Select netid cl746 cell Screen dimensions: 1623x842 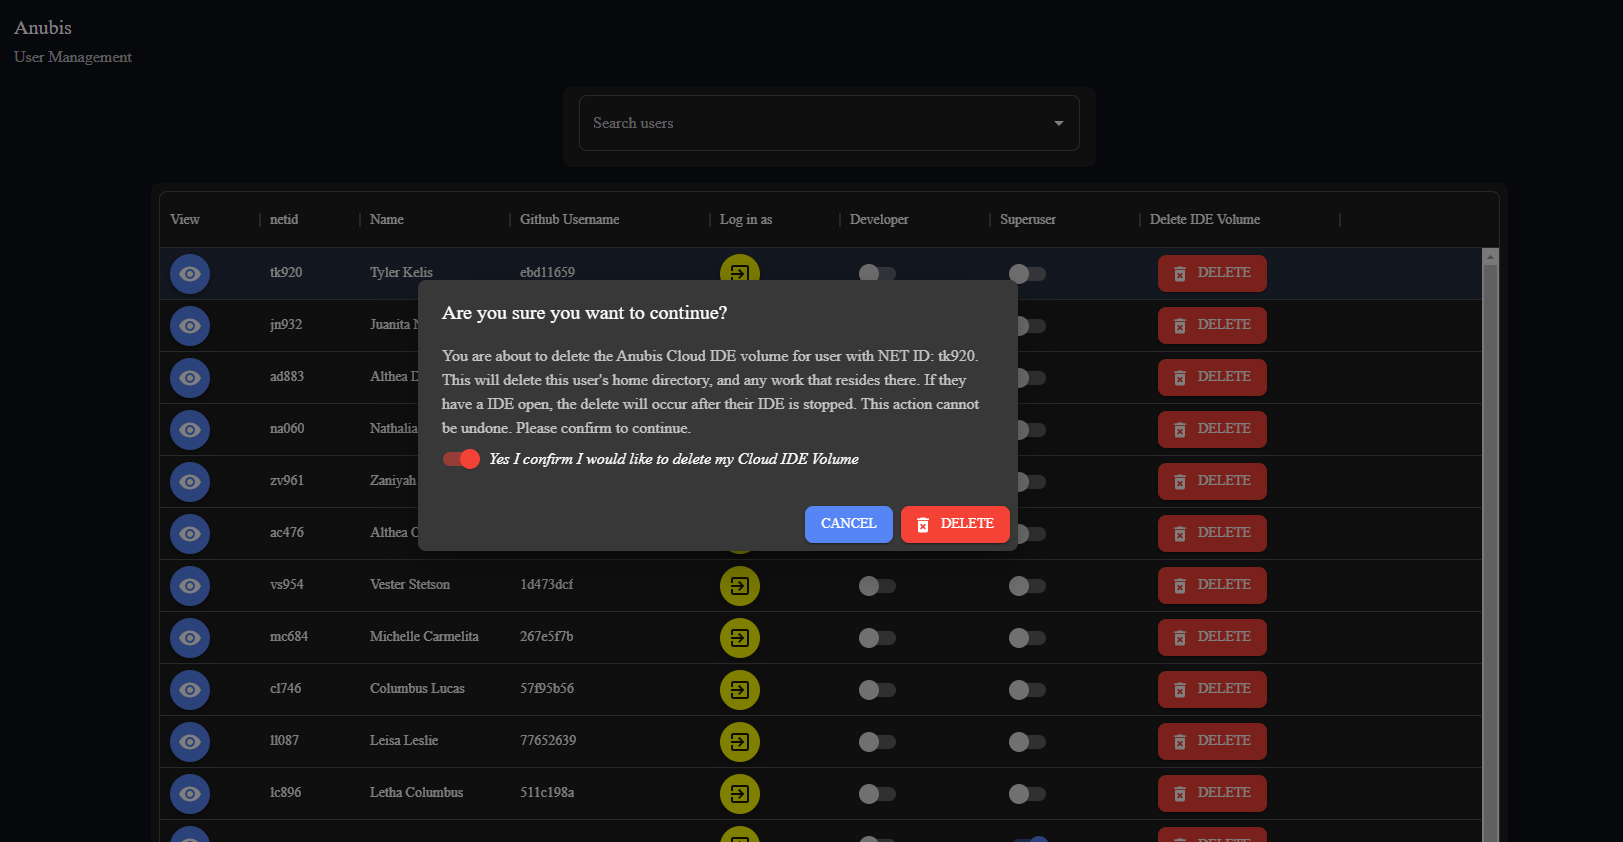[286, 689]
